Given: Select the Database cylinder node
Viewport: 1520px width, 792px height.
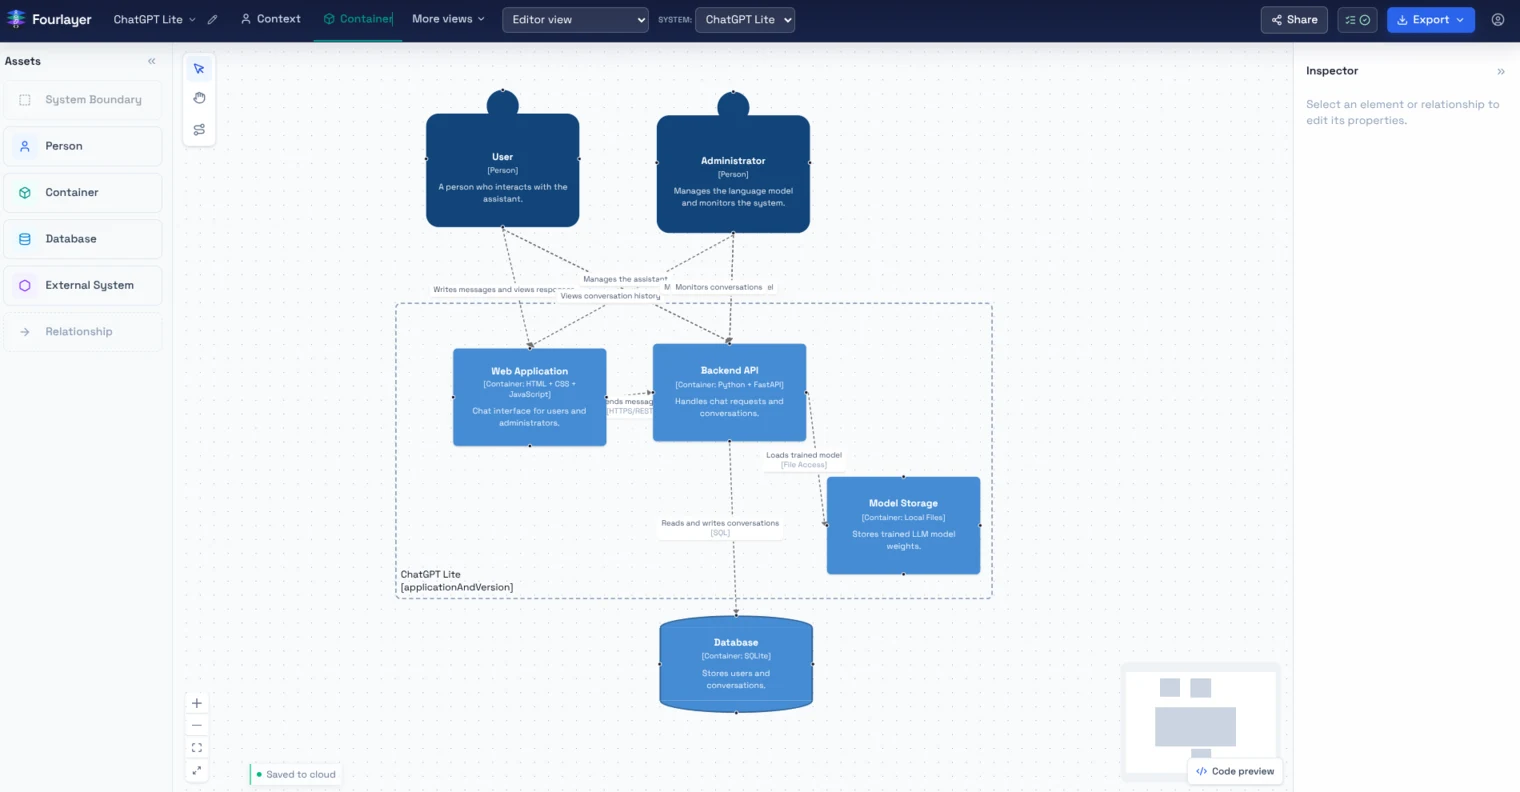Looking at the screenshot, I should 736,664.
